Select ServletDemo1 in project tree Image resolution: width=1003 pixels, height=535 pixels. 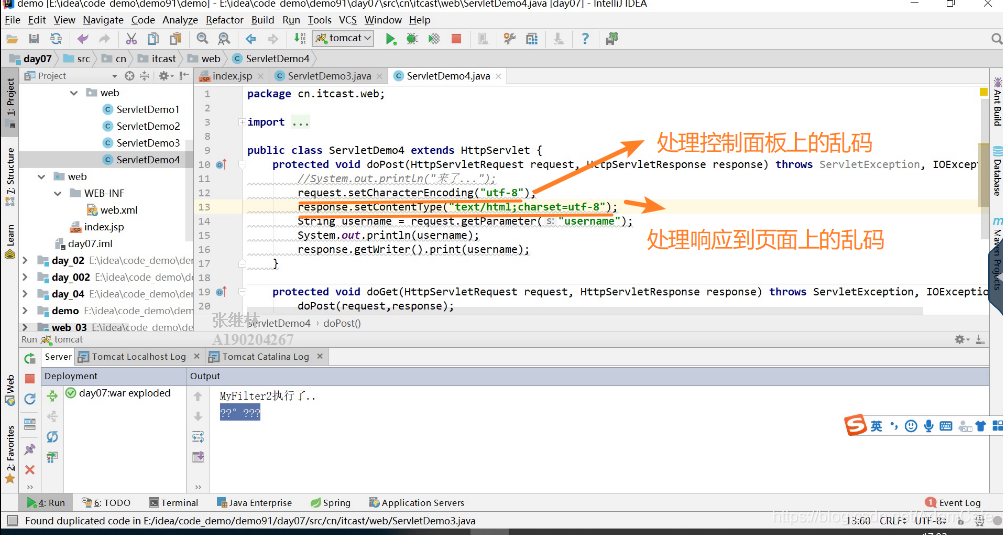point(141,109)
